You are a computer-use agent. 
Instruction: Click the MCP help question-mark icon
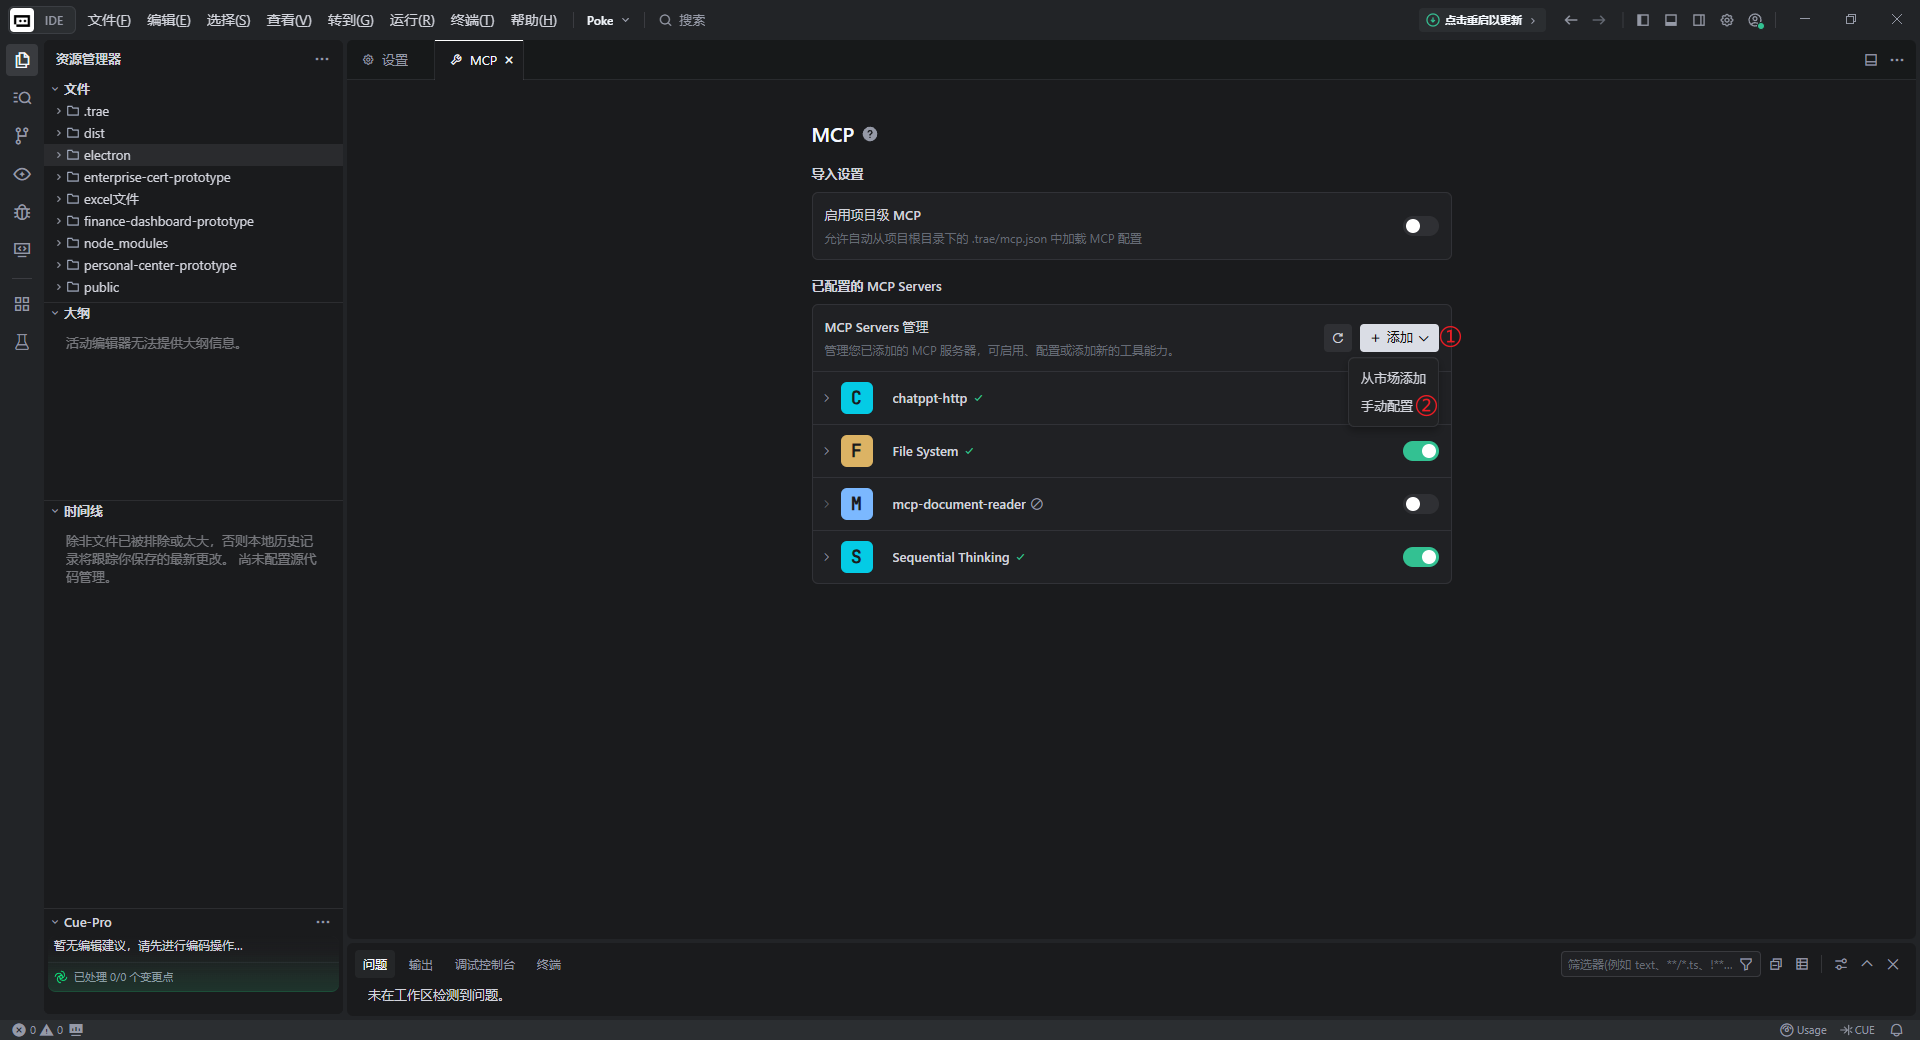click(x=870, y=134)
